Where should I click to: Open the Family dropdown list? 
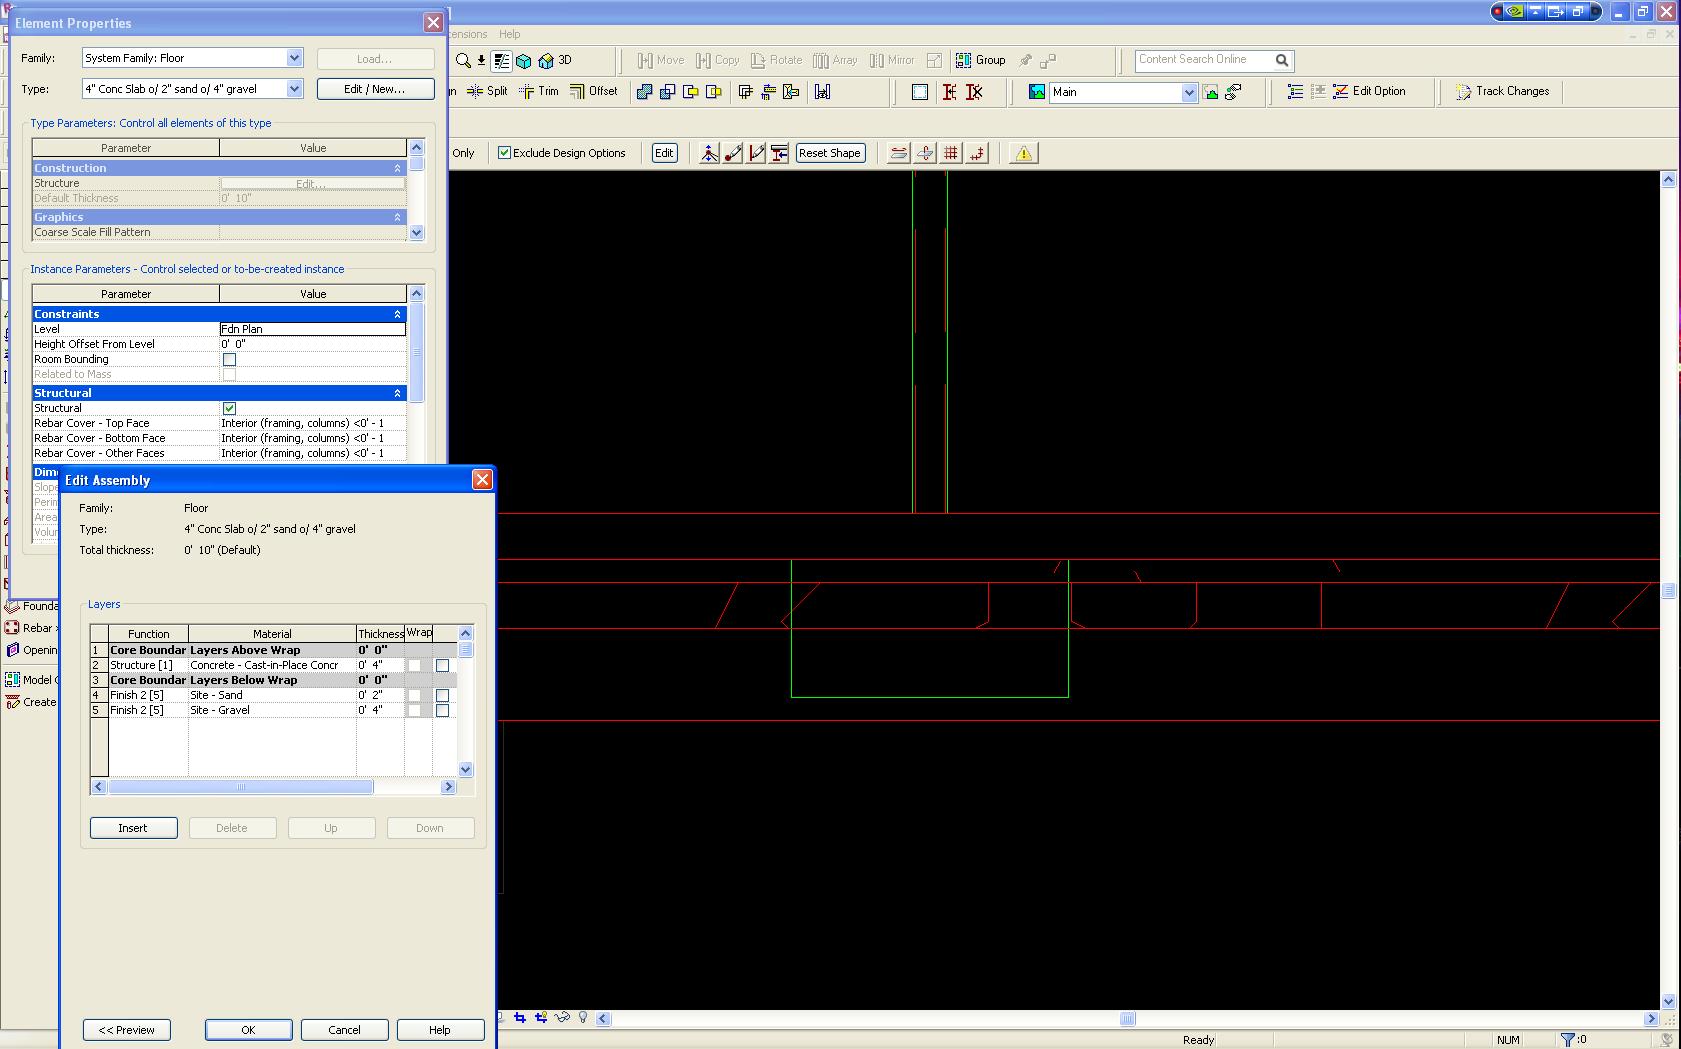[294, 58]
